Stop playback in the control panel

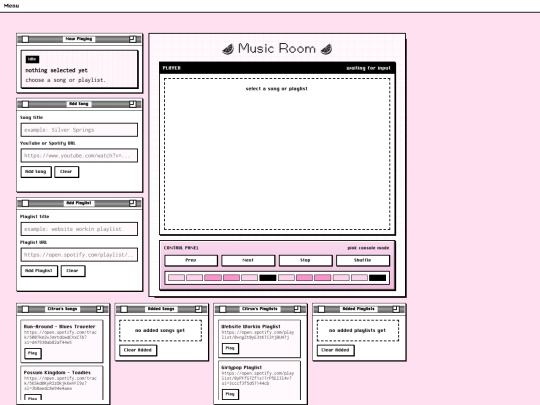305,260
